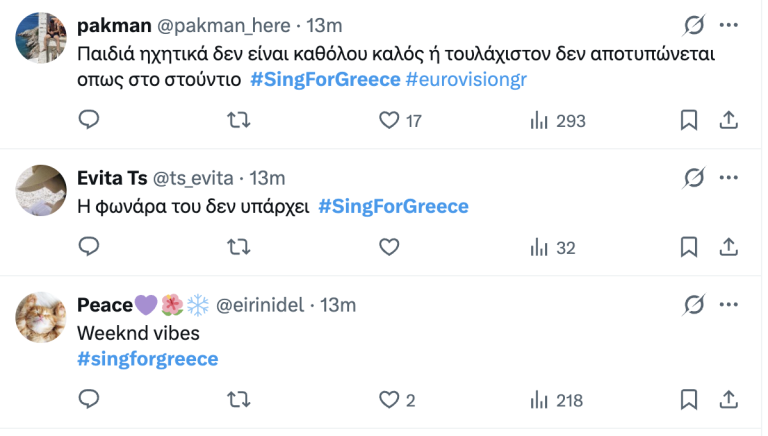Click Grok icon on pakman's tweet
The height and width of the screenshot is (436, 768).
[x=692, y=25]
